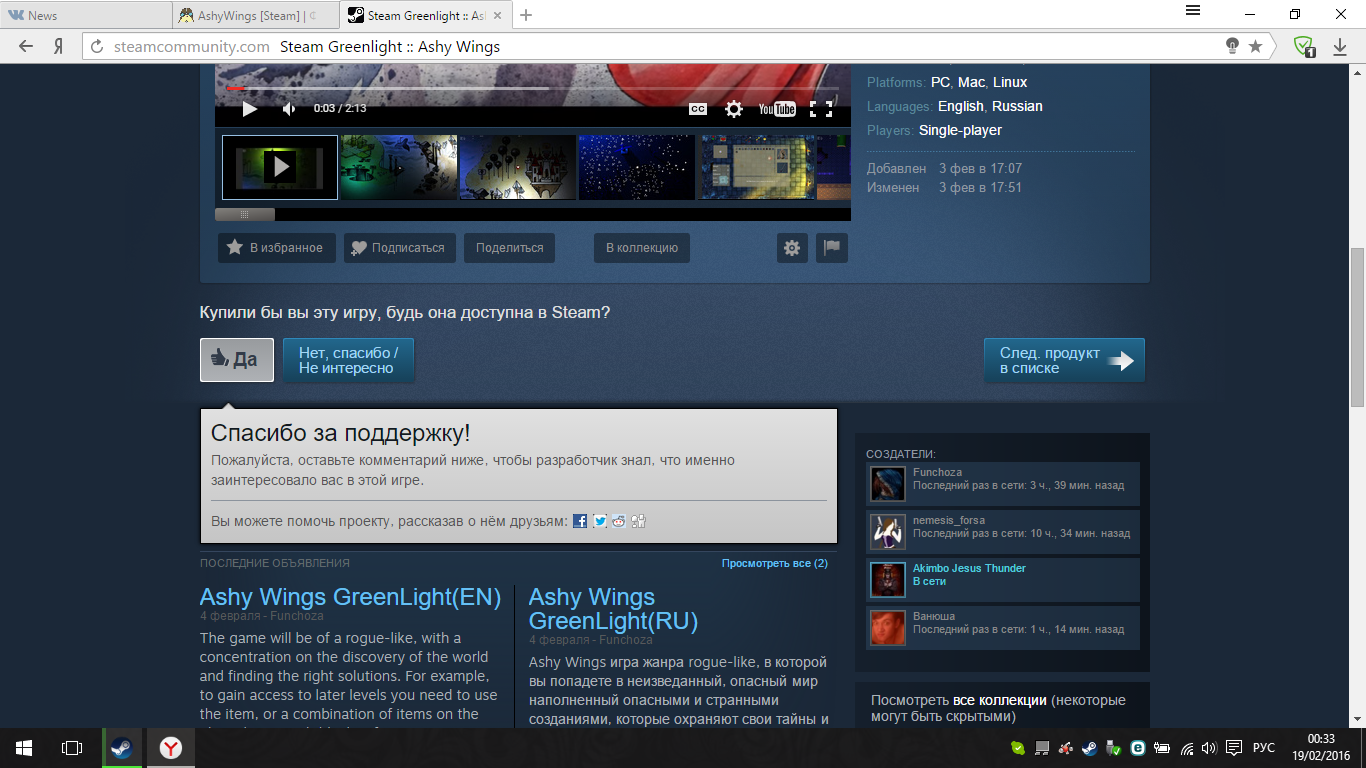Click the thumbnail strip horizontal scrollbar handle
This screenshot has width=1366, height=768.
[245, 214]
